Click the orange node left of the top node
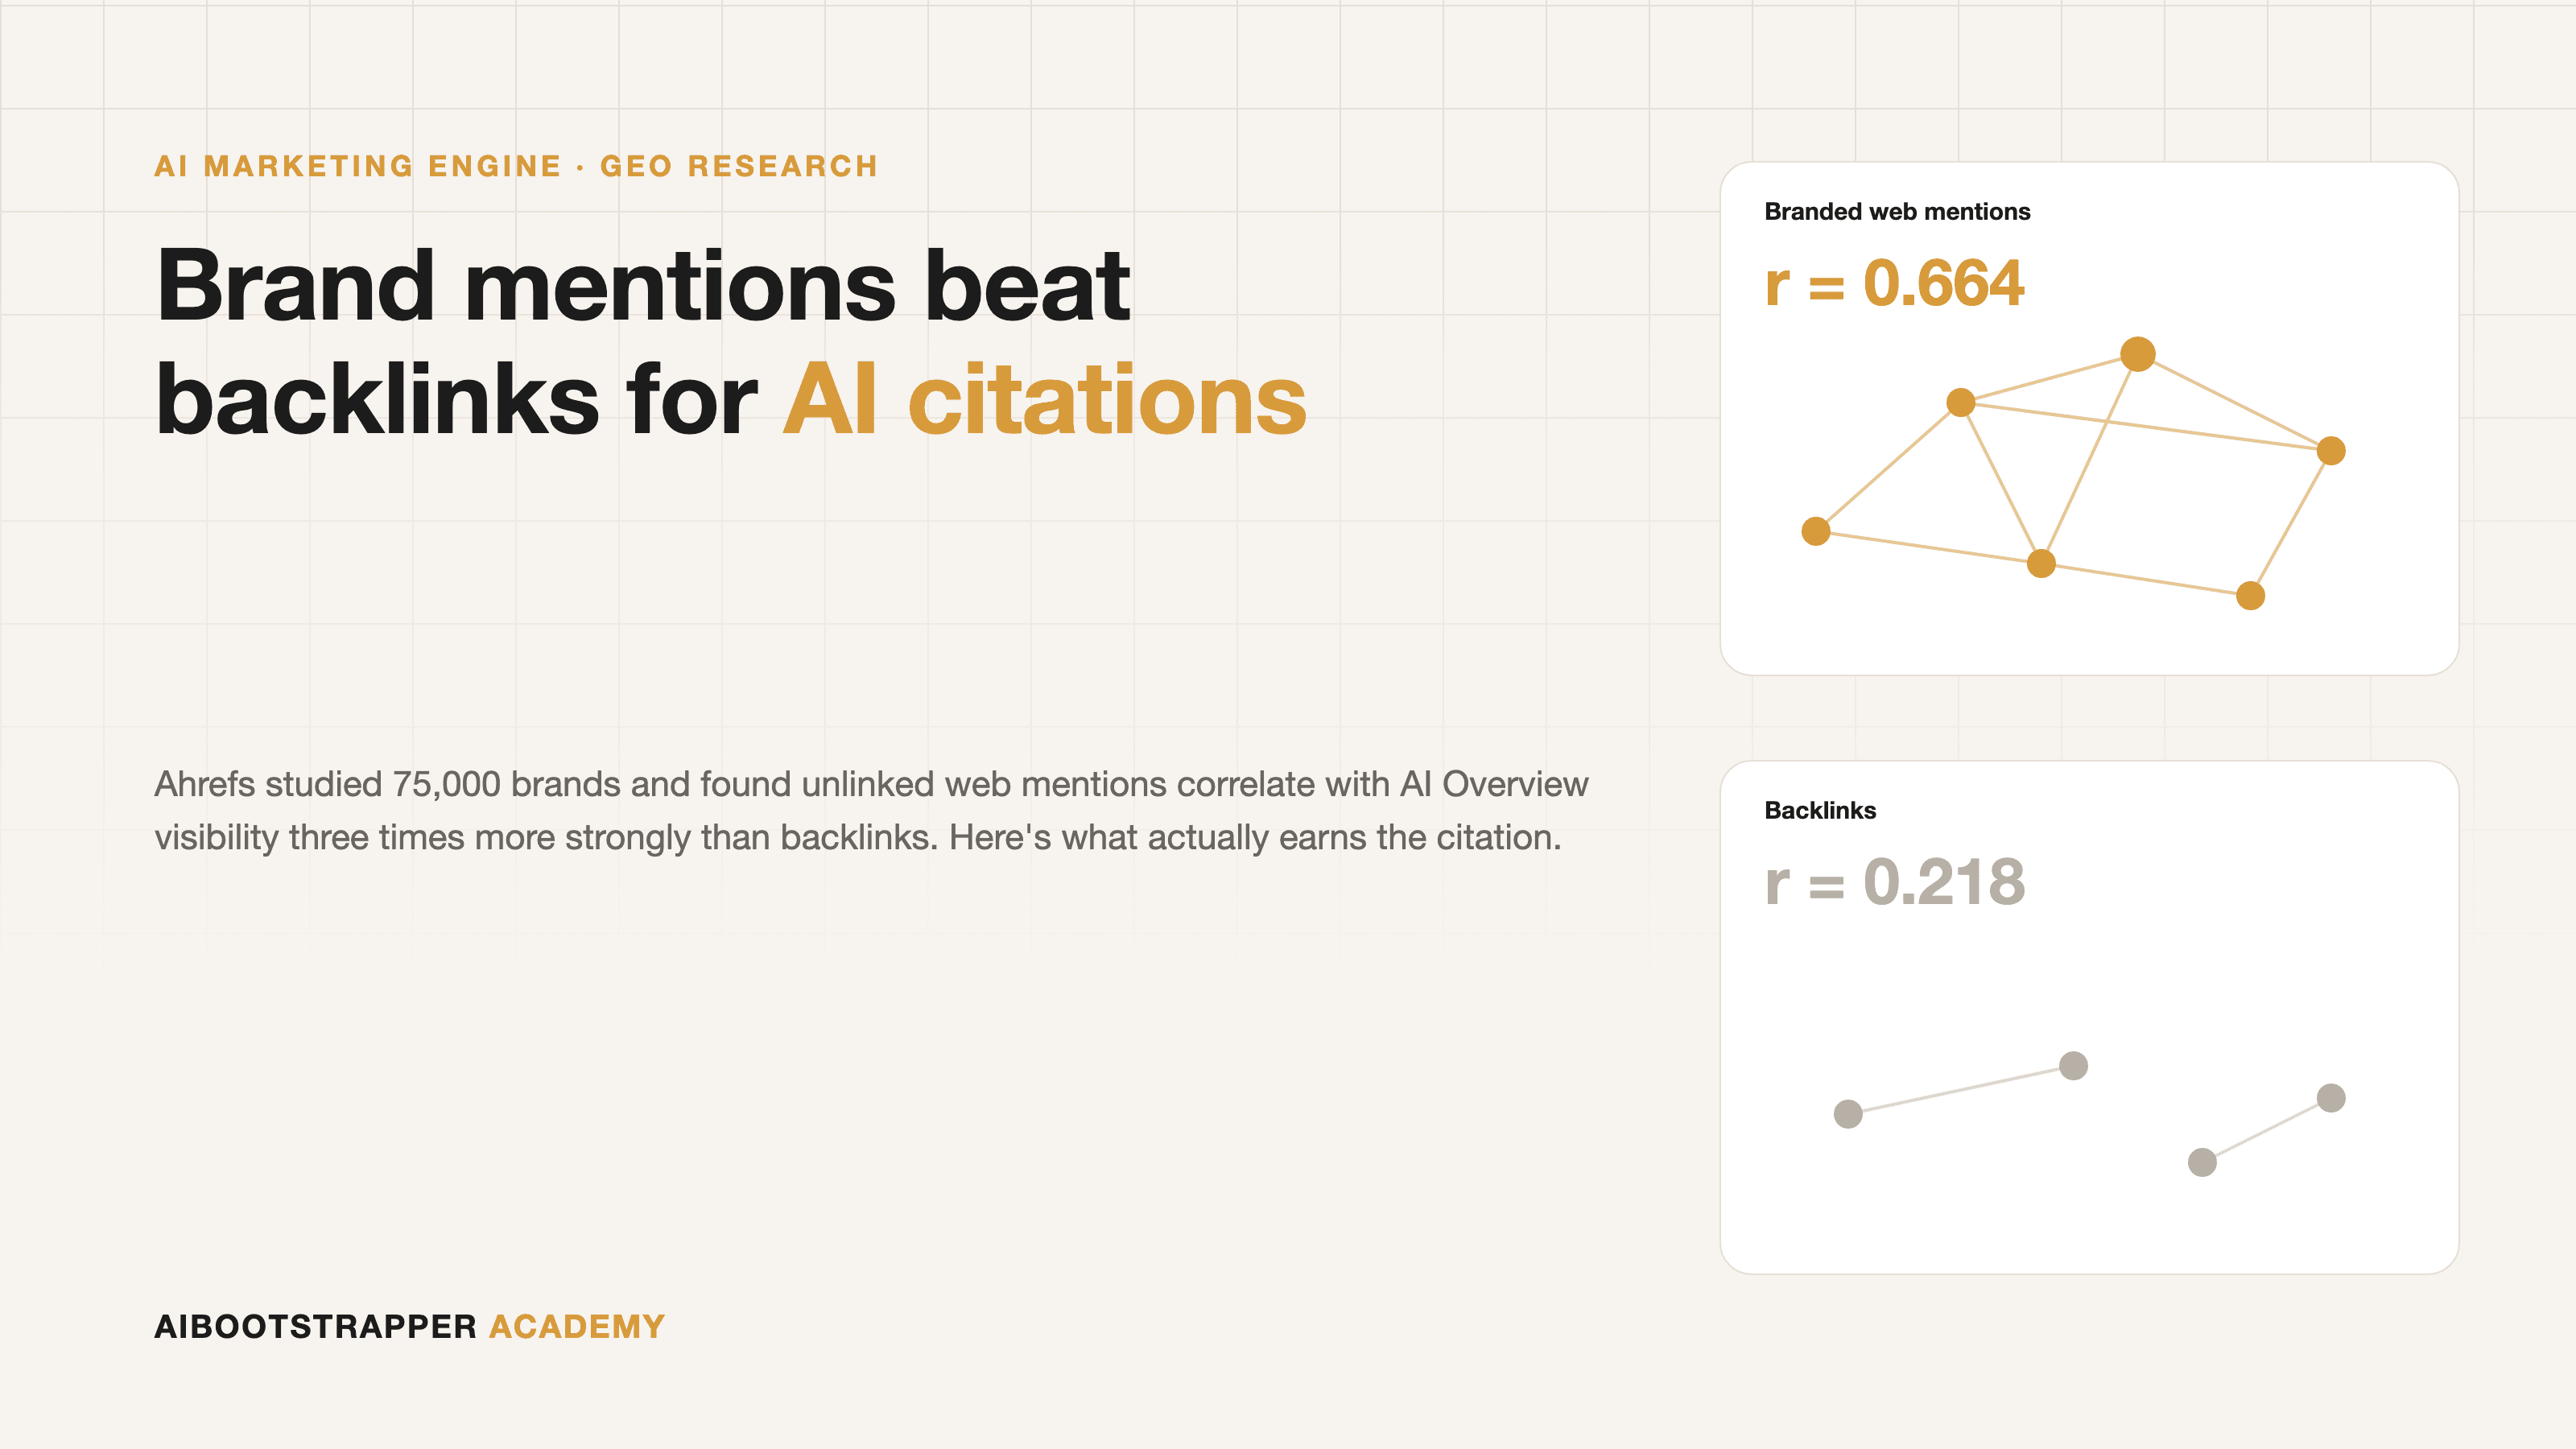 pos(1961,403)
